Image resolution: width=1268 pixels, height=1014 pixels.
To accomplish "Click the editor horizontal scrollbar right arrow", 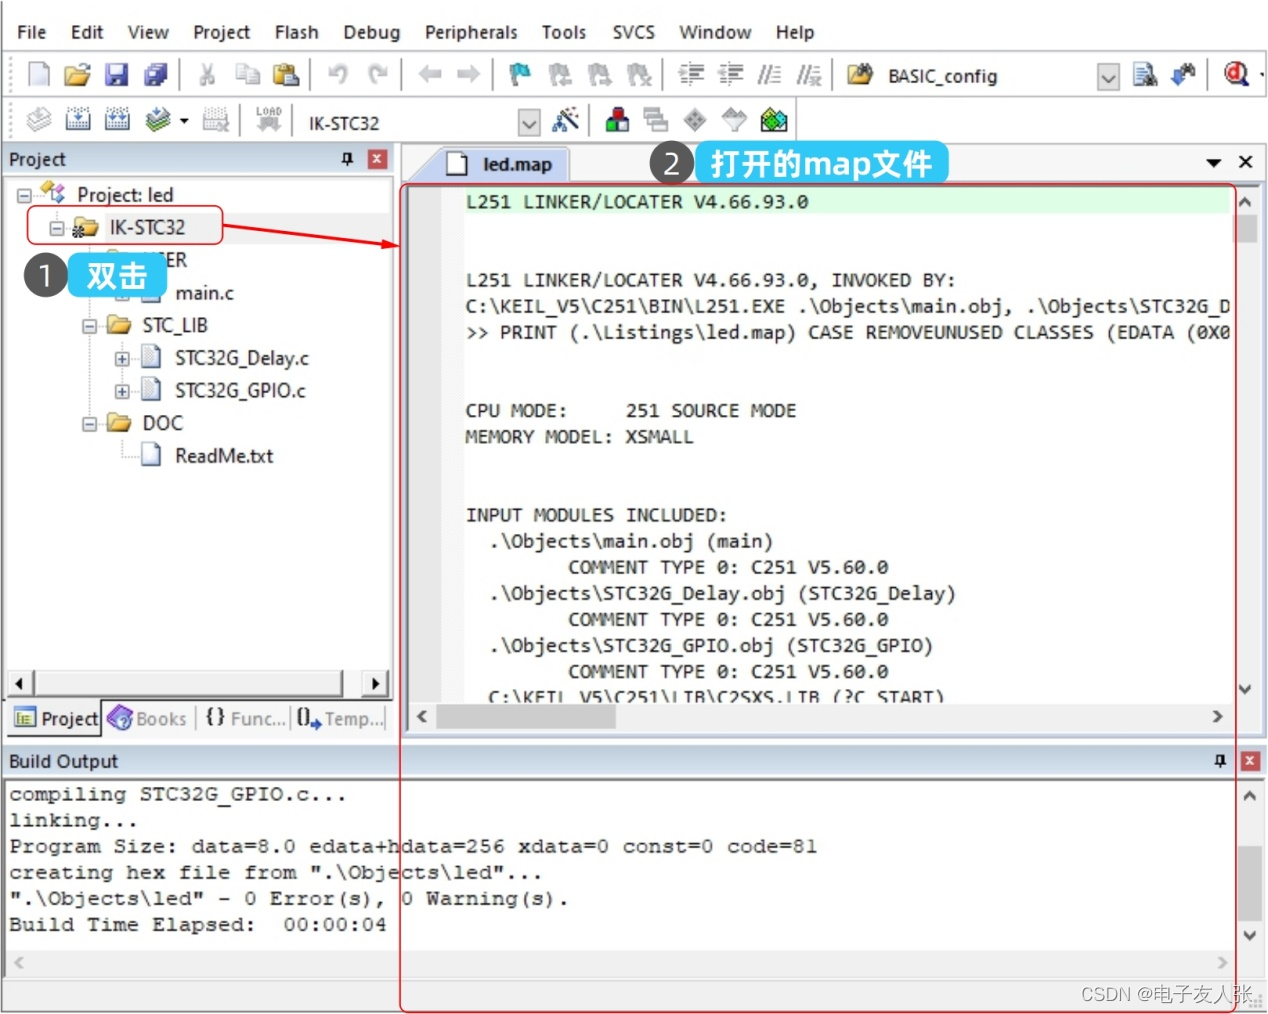I will 1217,716.
